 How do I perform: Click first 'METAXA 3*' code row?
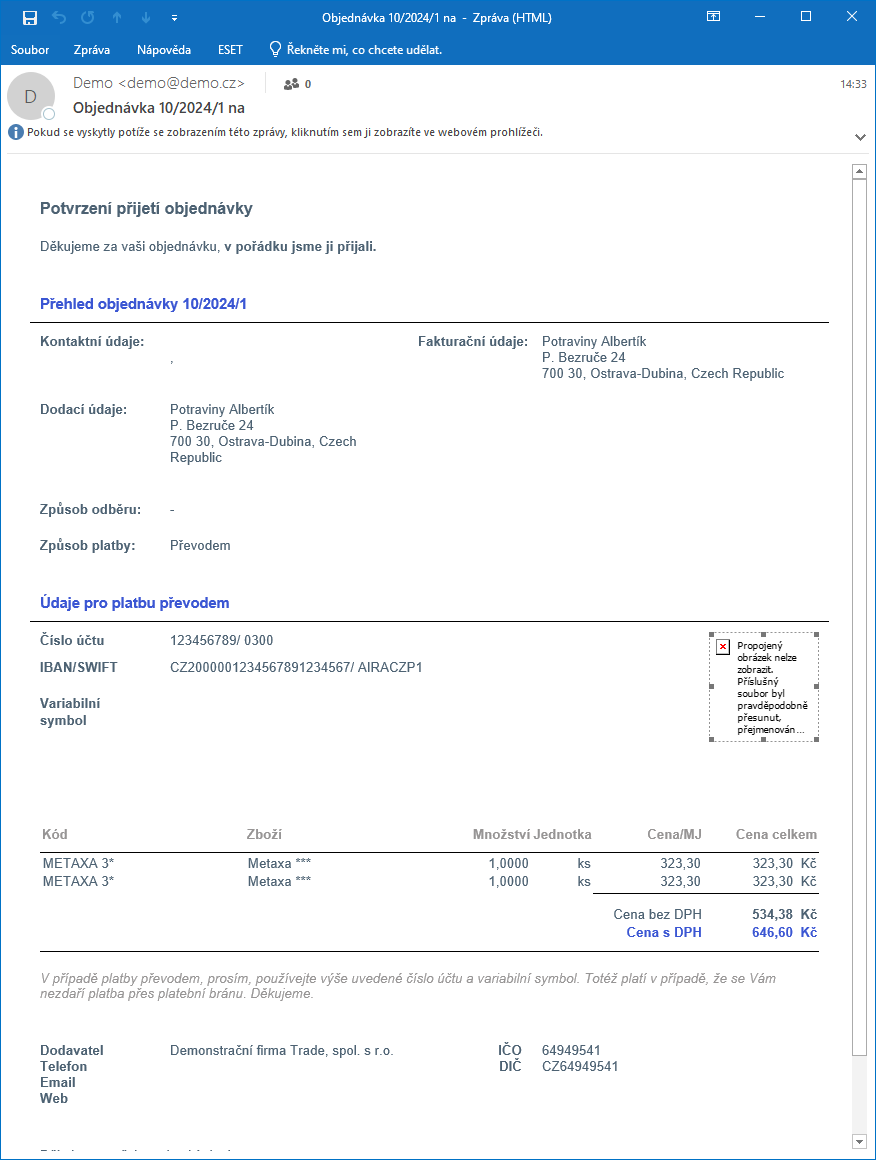point(78,863)
